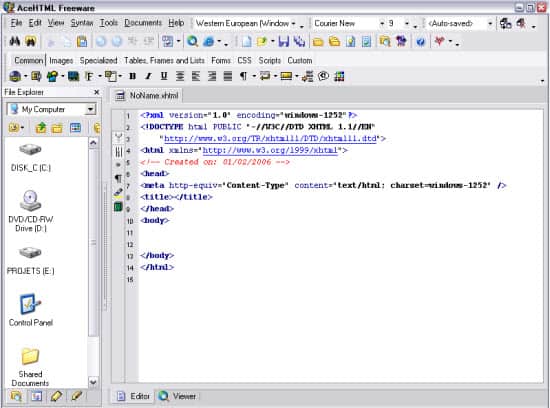The width and height of the screenshot is (550, 408).
Task: Switch to the CSS tag tab
Action: [x=244, y=60]
